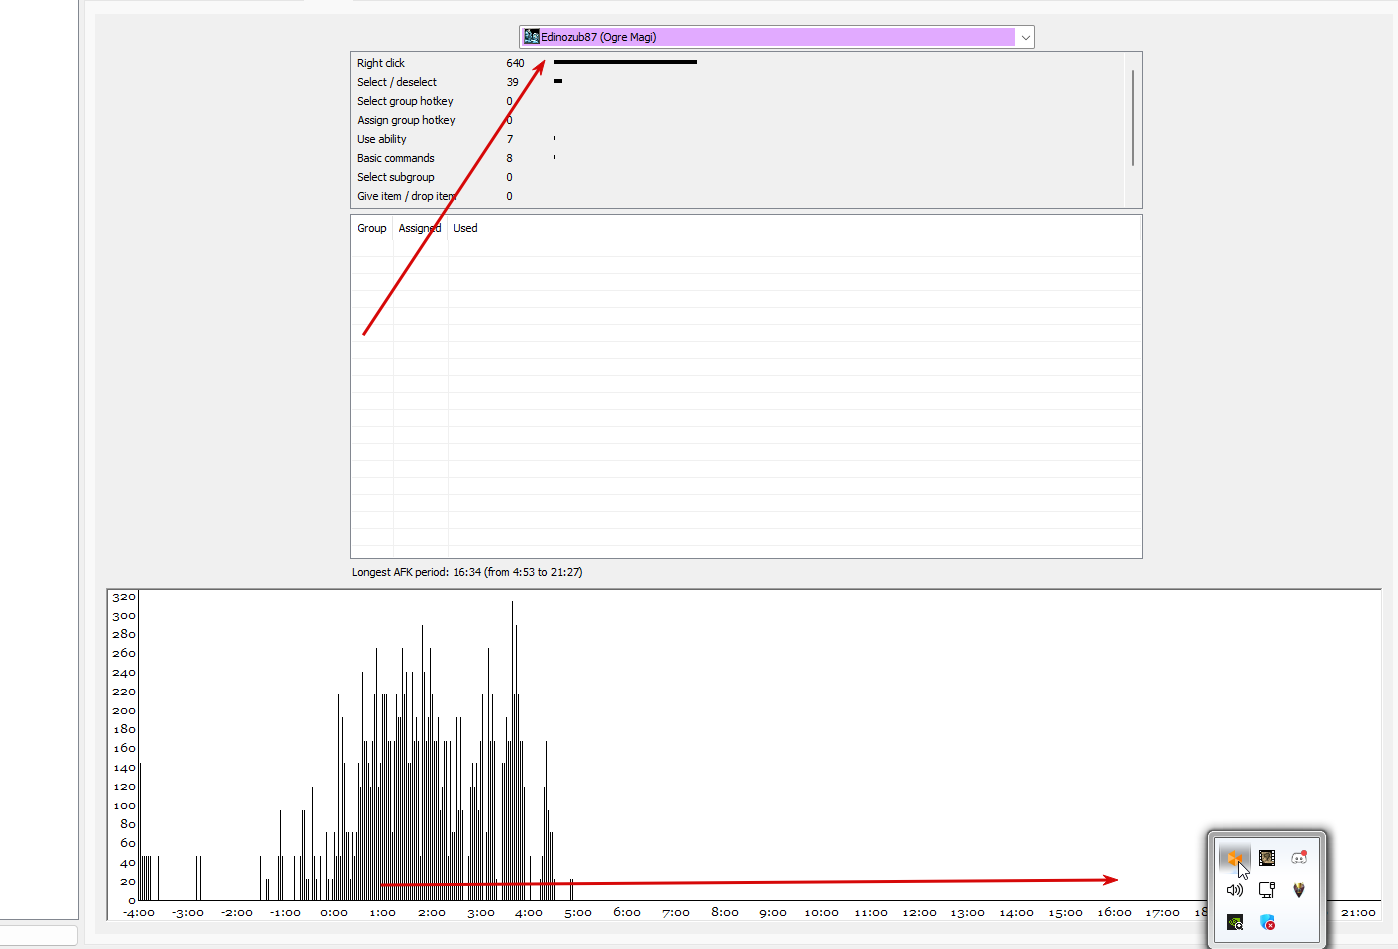Click the Assigned column header
Image resolution: width=1398 pixels, height=949 pixels.
click(x=420, y=228)
